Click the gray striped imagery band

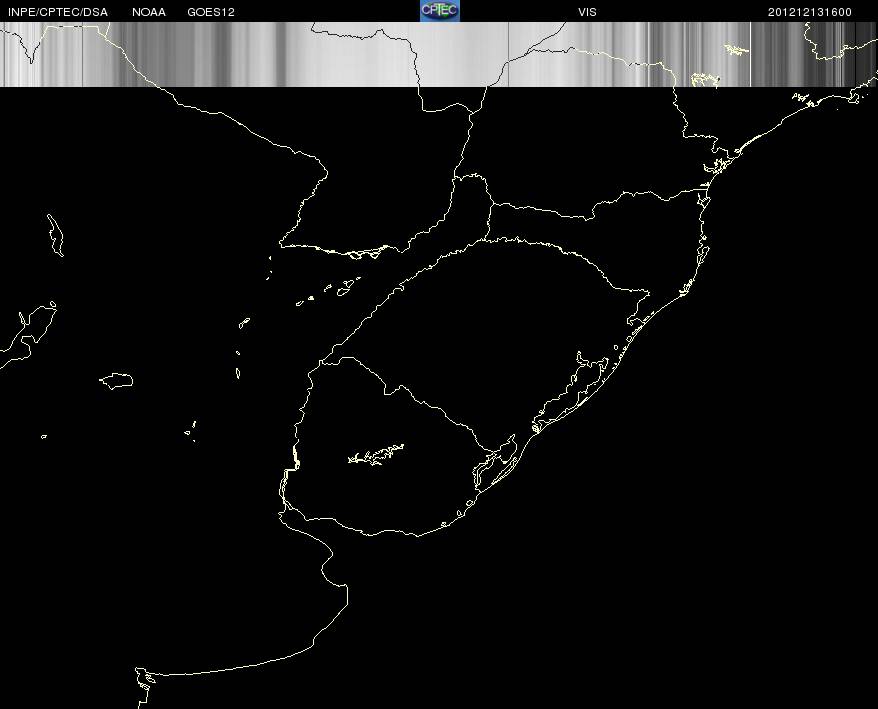[439, 54]
